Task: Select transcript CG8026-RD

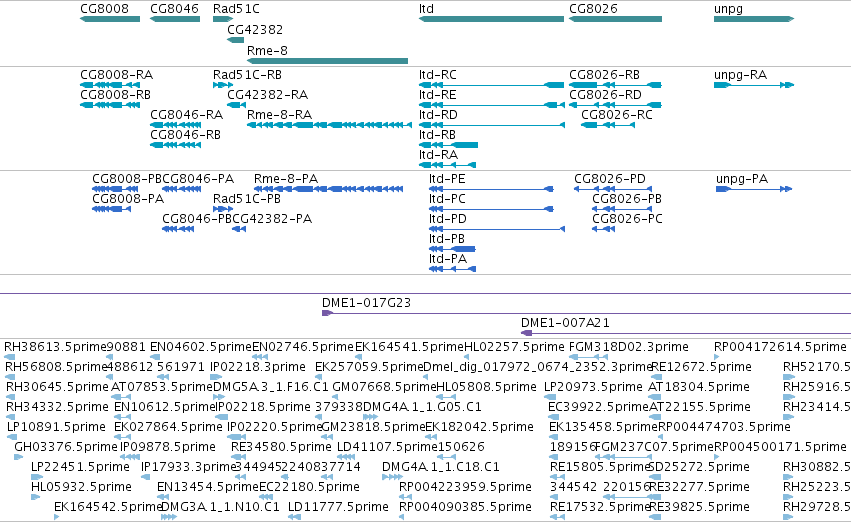Action: [x=615, y=105]
